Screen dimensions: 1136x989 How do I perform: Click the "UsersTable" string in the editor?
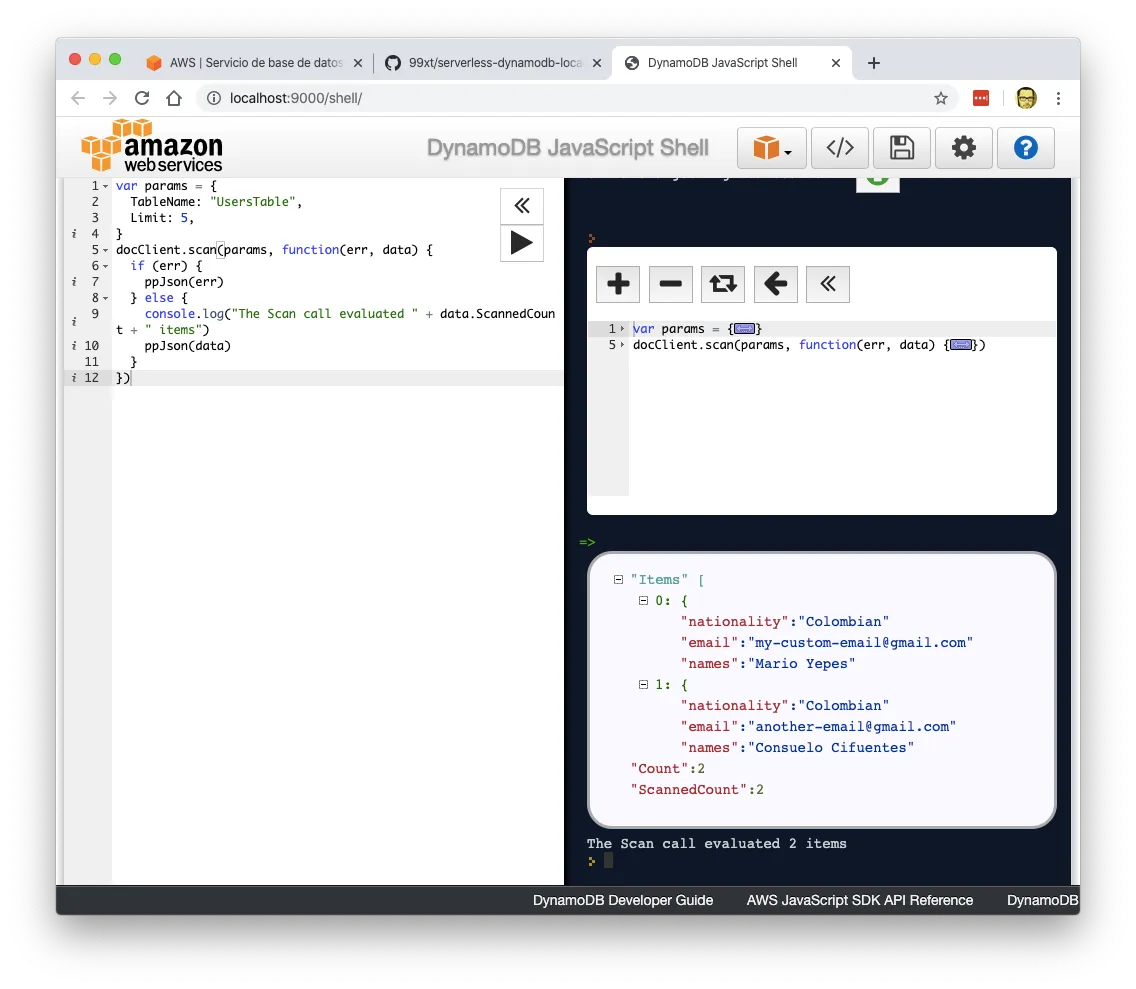click(253, 202)
